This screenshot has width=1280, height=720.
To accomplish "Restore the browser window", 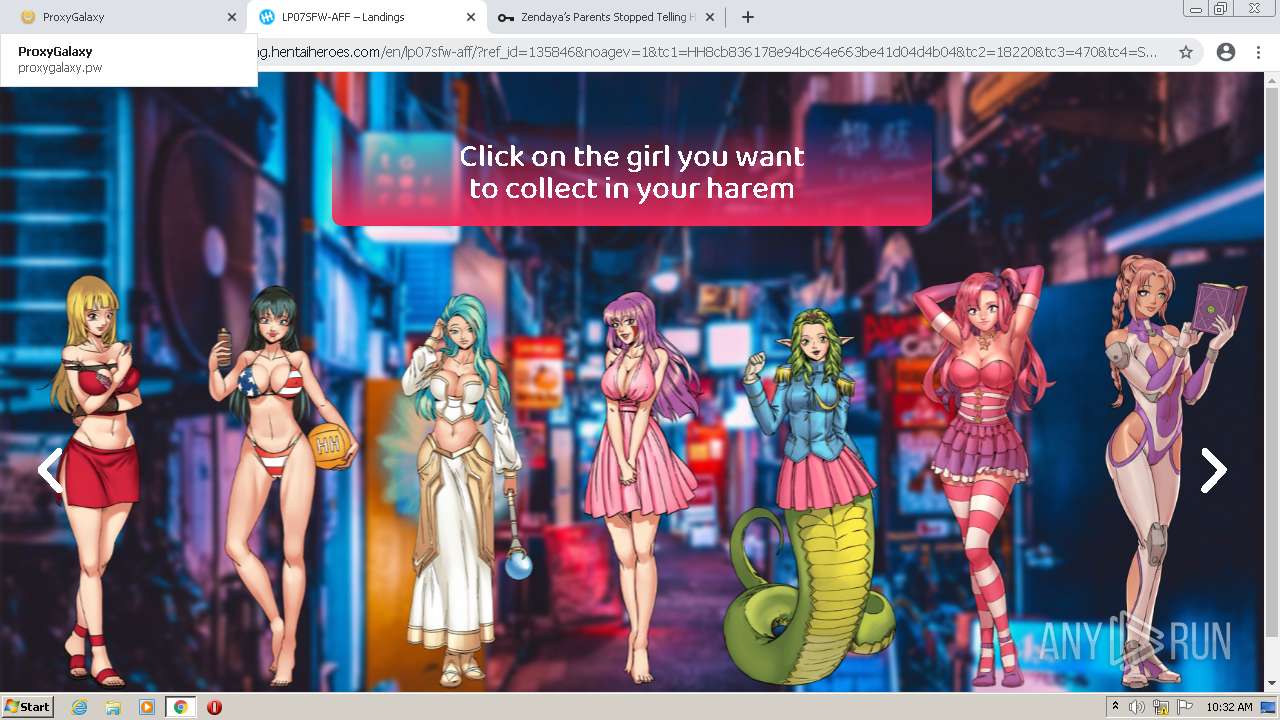I will 1220,8.
